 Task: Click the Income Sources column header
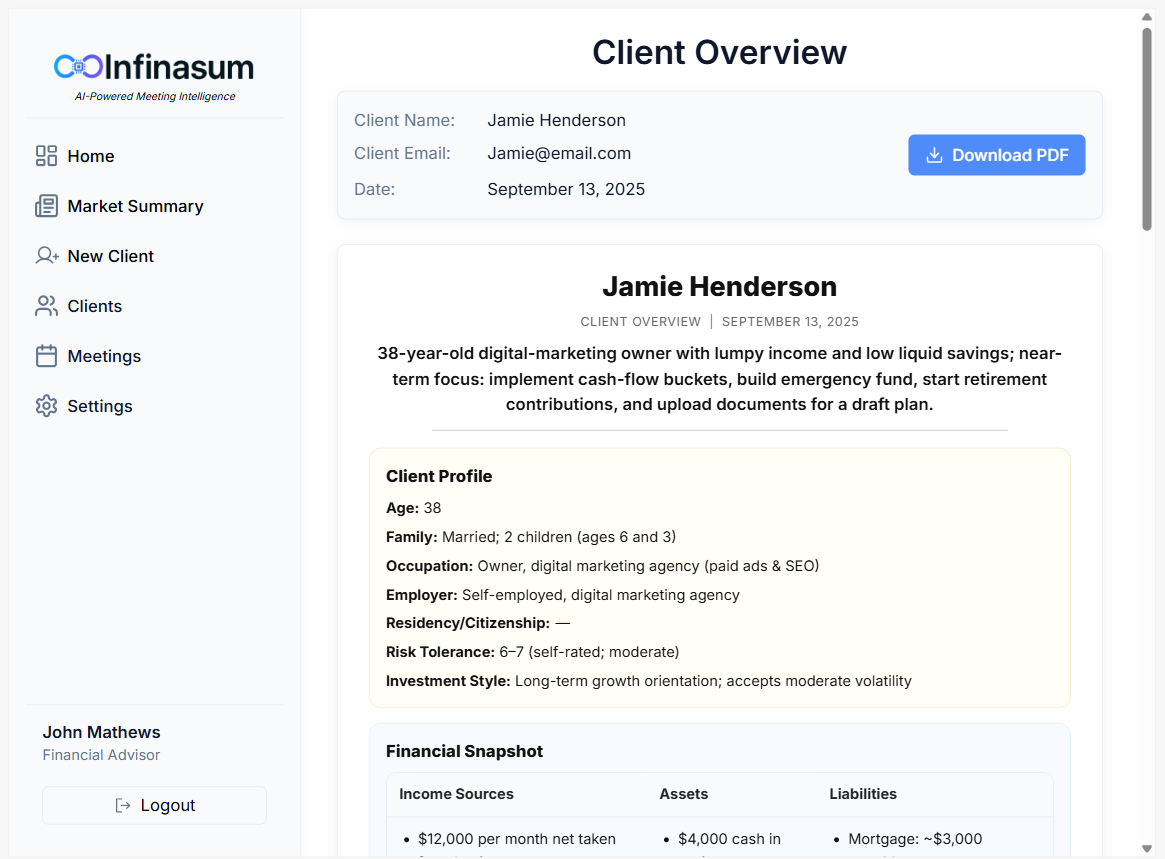tap(456, 794)
